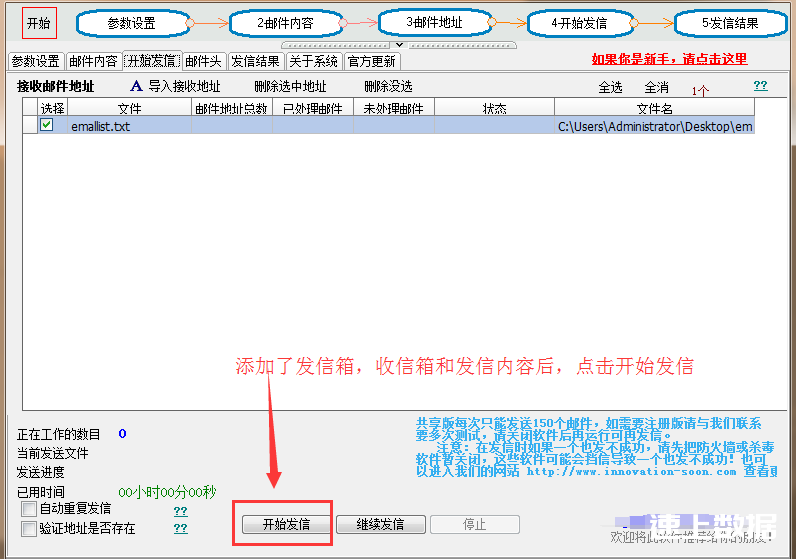Screen dimensions: 796x559
Task: Click the 已处理邮件 column header
Action: (x=313, y=108)
